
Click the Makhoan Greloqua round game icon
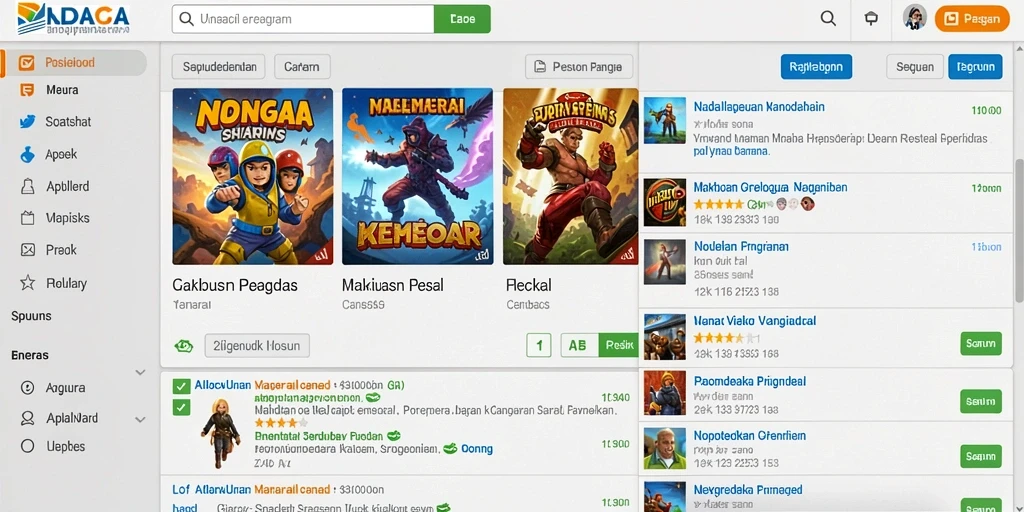665,202
